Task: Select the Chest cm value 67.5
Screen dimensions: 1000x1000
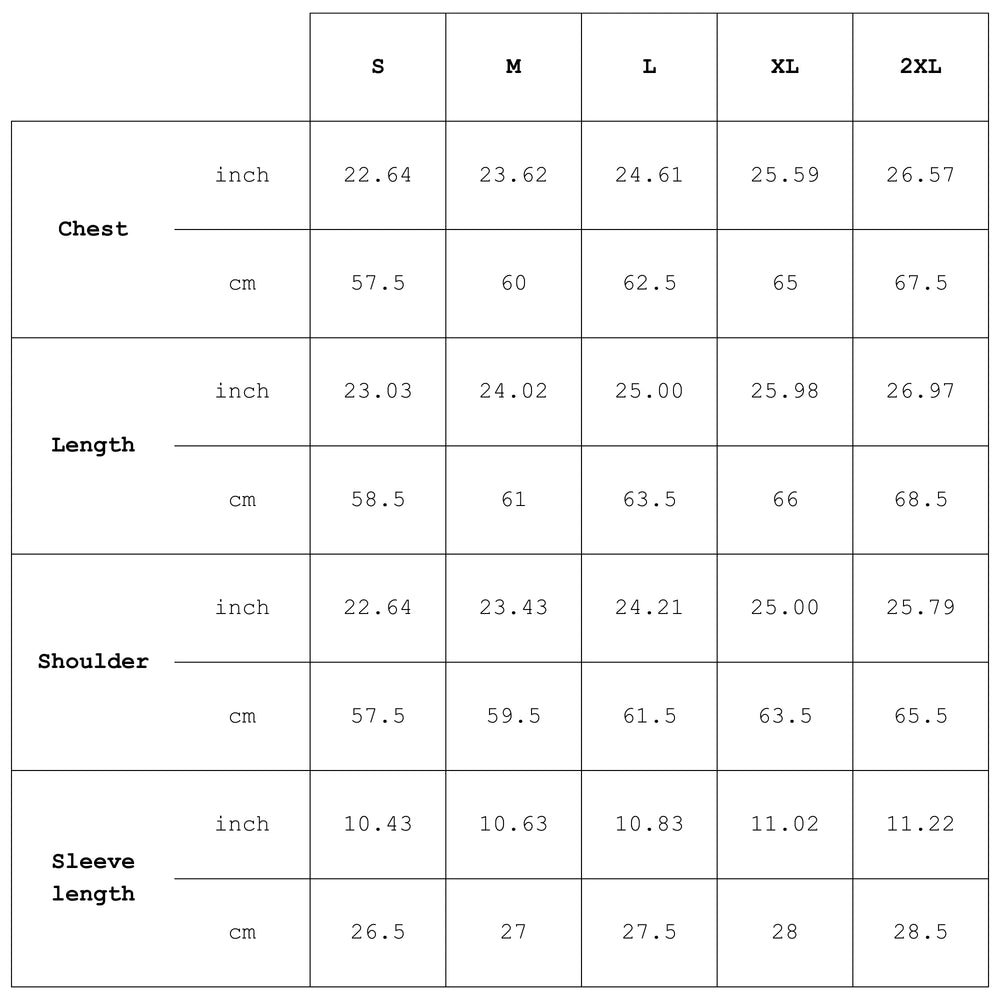Action: [920, 283]
